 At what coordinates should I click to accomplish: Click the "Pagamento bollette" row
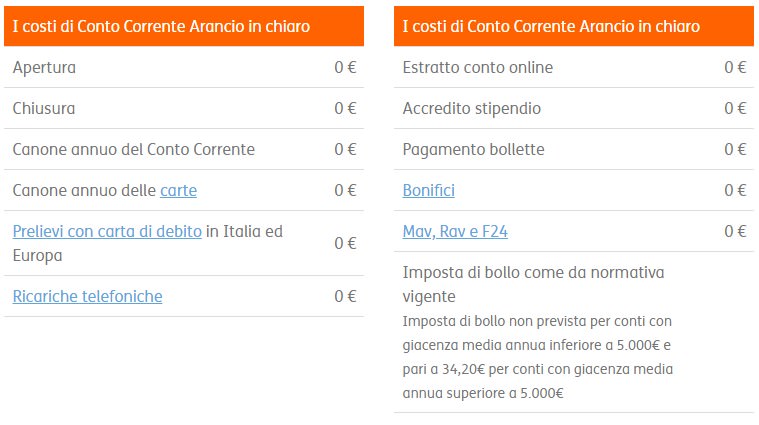[574, 150]
